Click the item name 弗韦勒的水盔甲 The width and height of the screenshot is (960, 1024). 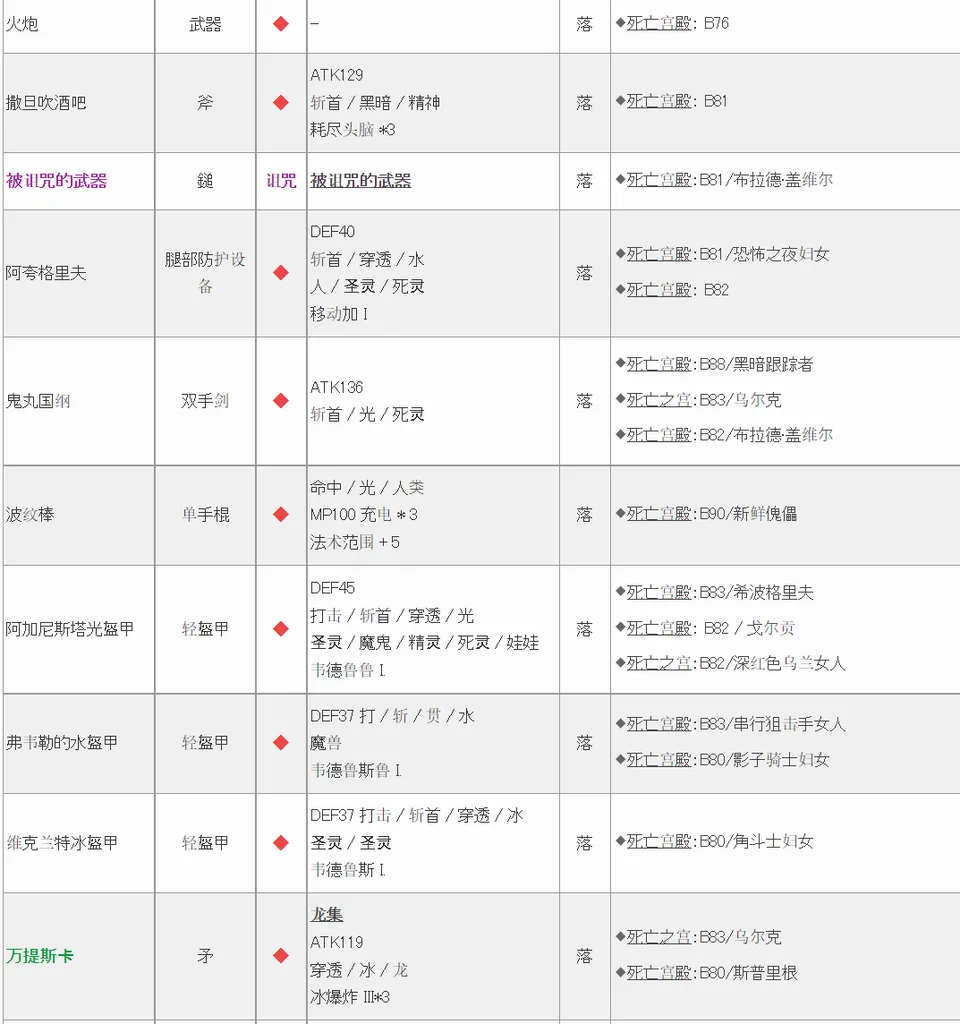coord(62,743)
